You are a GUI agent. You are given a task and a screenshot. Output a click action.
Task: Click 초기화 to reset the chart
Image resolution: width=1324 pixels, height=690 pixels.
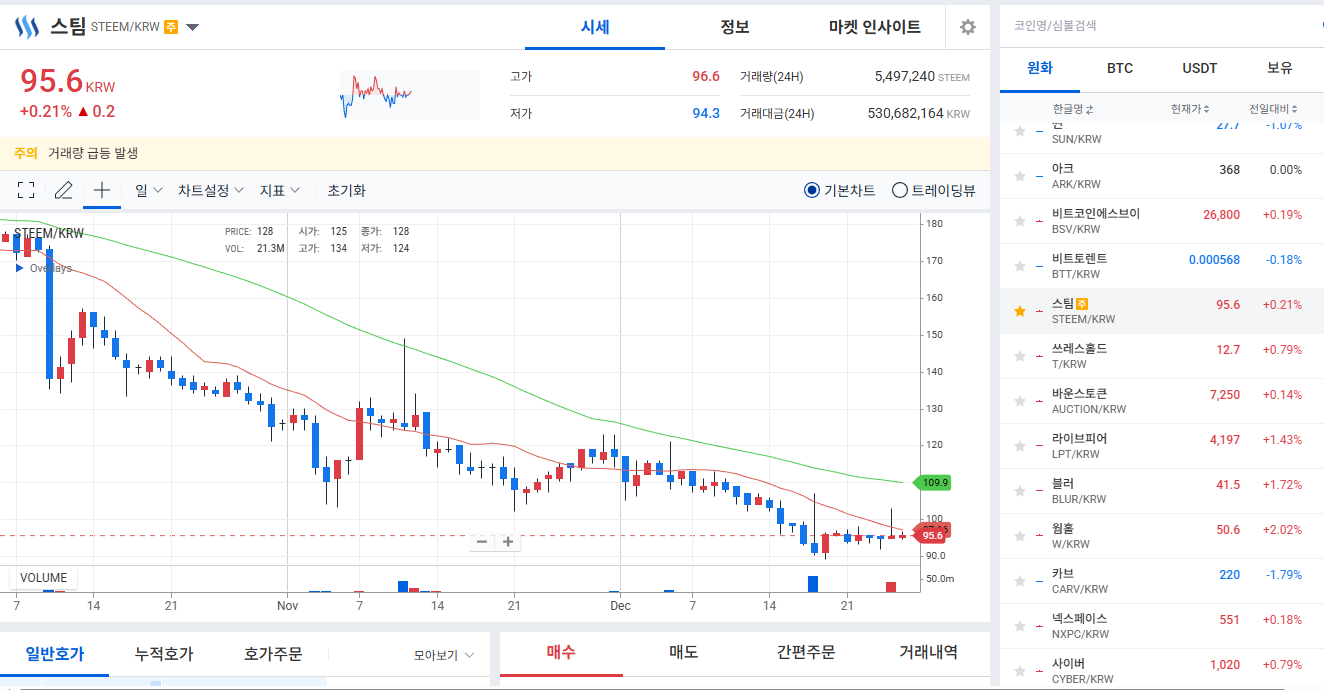(346, 190)
